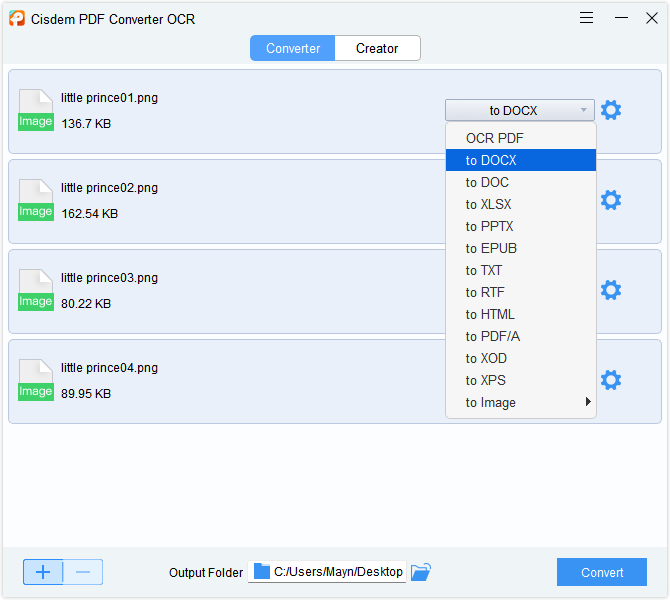
Task: Browse output folder with open-folder icon
Action: (421, 572)
